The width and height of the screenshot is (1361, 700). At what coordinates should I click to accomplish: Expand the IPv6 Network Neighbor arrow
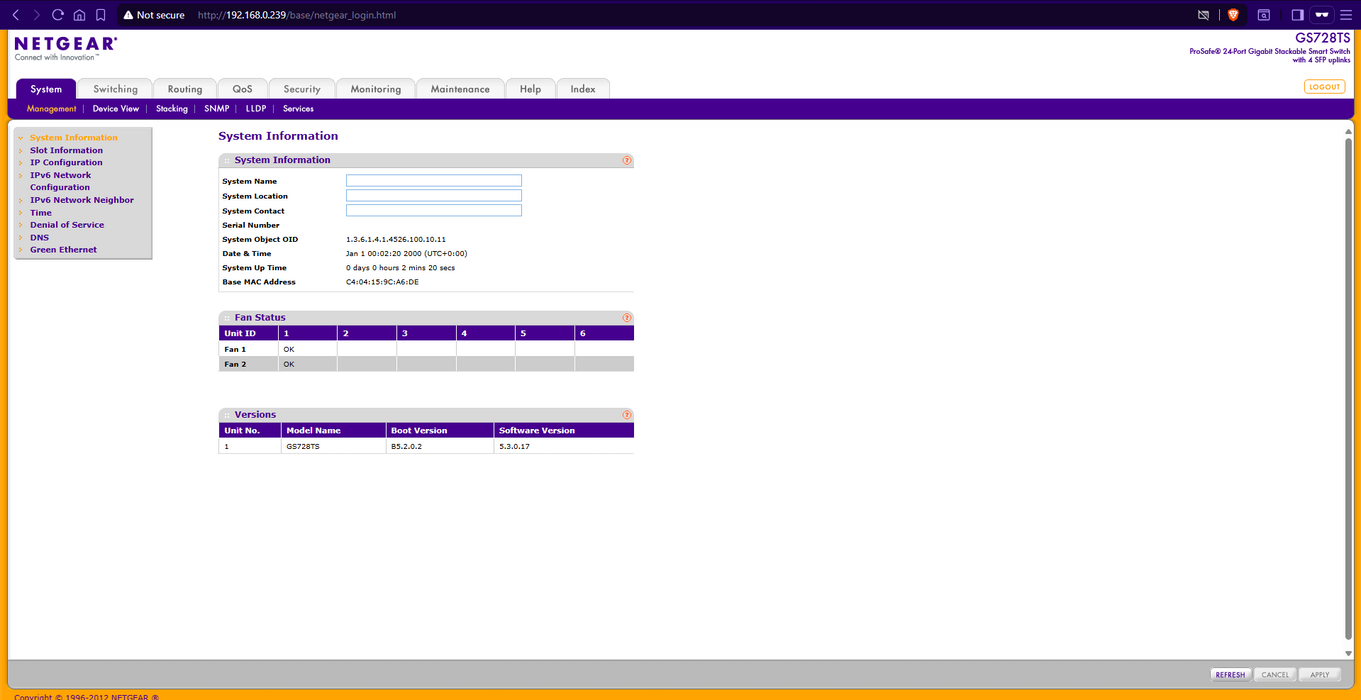[20, 200]
